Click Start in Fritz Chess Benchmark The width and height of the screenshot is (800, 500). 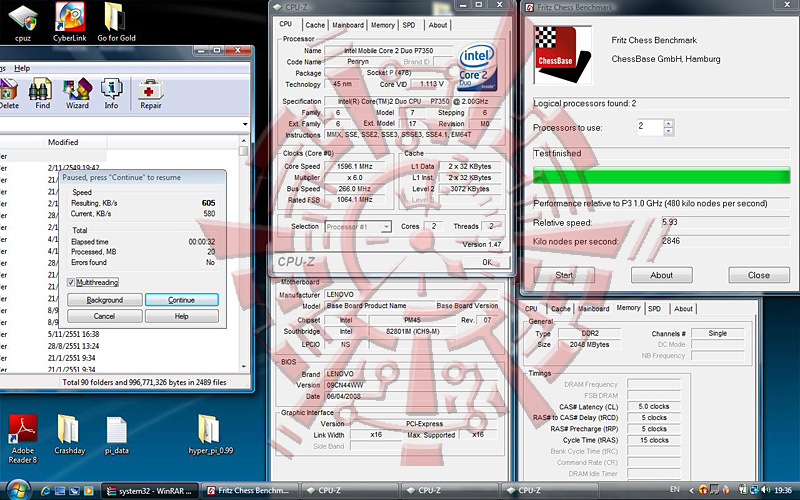pyautogui.click(x=564, y=275)
